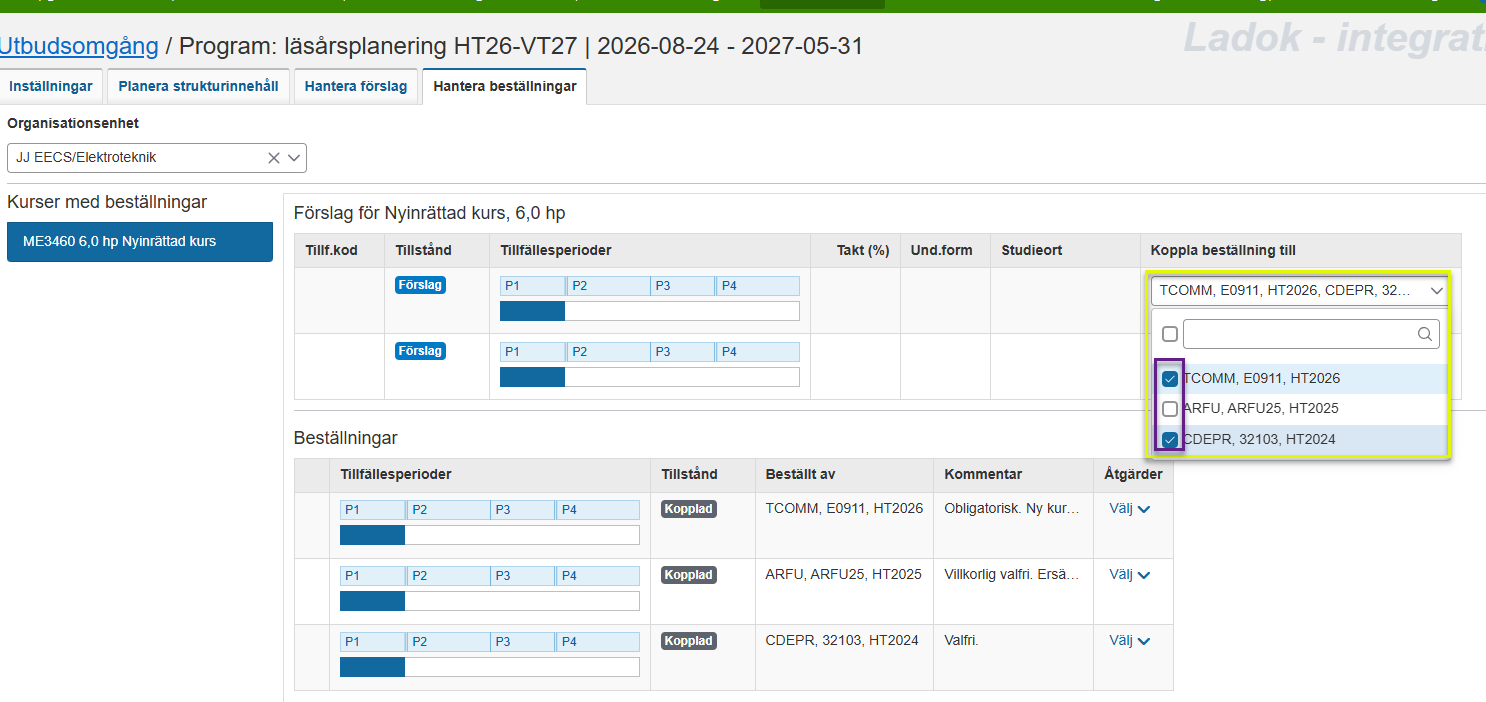Viewport: 1486px width, 702px height.
Task: Open Planera strukturinnehåll tab
Action: coord(198,87)
